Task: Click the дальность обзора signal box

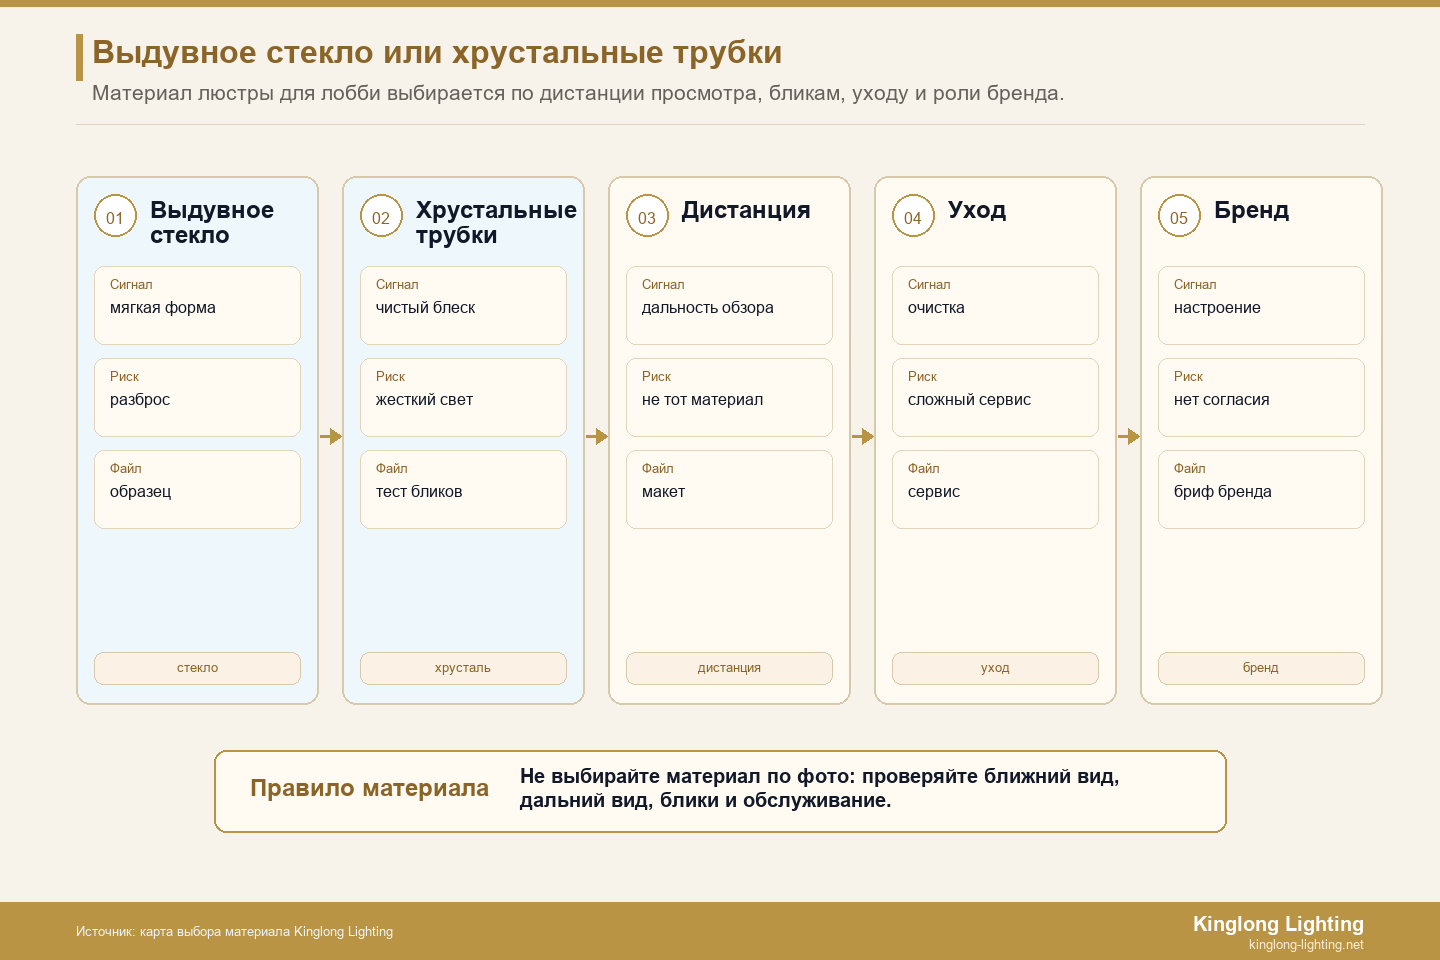Action: pos(729,305)
